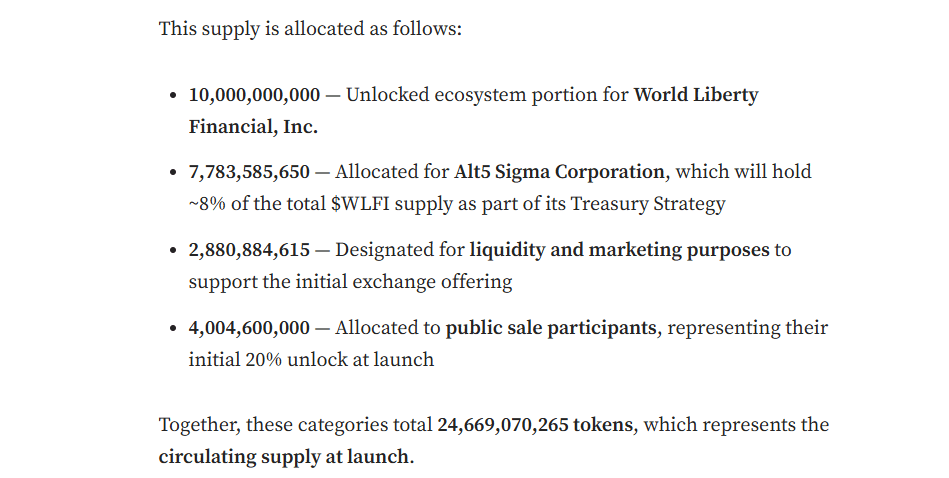Click 'initial 20% unlock at launch' text

coord(311,360)
